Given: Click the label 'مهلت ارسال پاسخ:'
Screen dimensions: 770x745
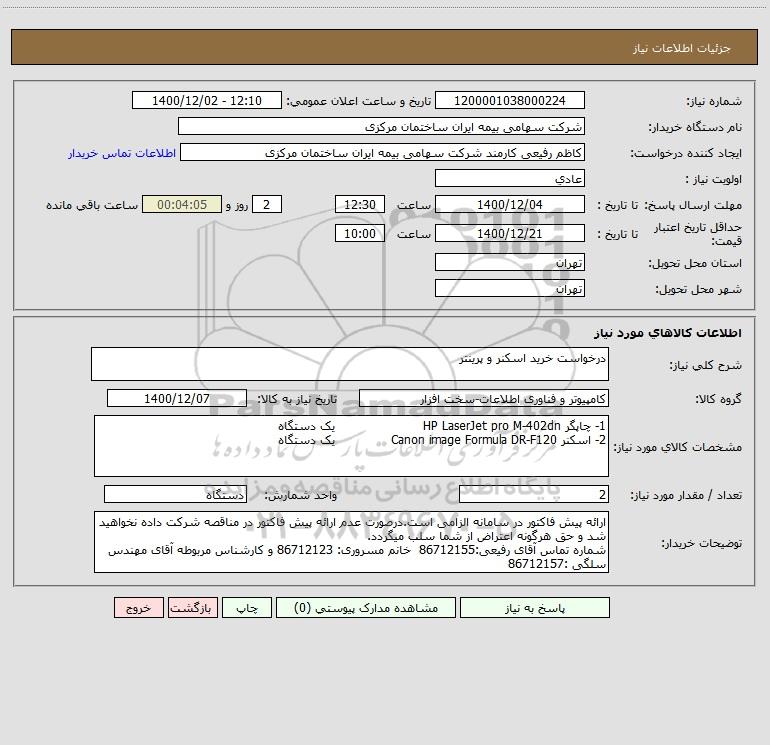Looking at the screenshot, I should click(693, 205).
